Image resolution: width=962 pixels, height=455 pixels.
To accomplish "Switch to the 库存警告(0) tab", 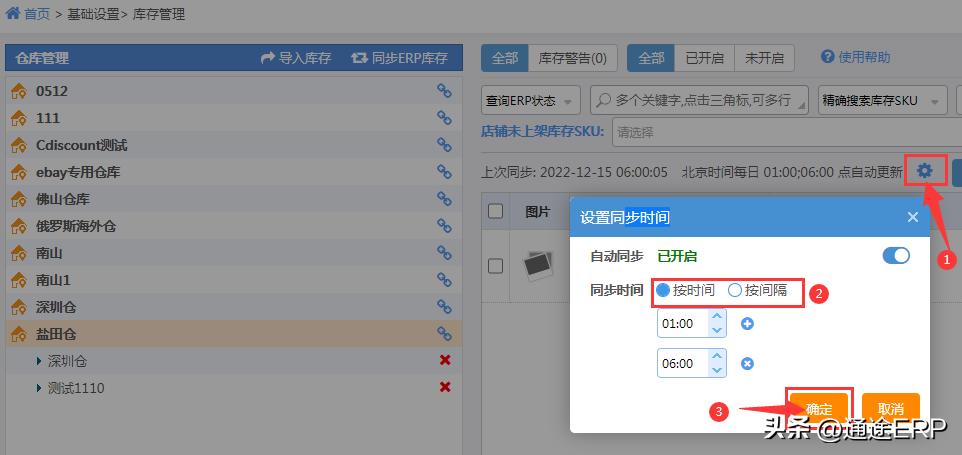I will point(572,58).
